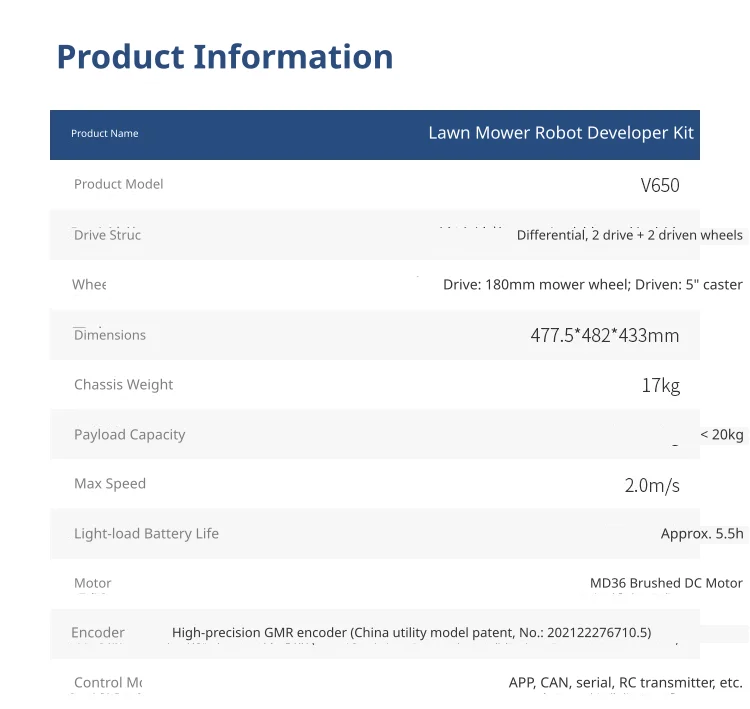Select the < 20kg payload value
The image size is (750, 709).
click(722, 434)
